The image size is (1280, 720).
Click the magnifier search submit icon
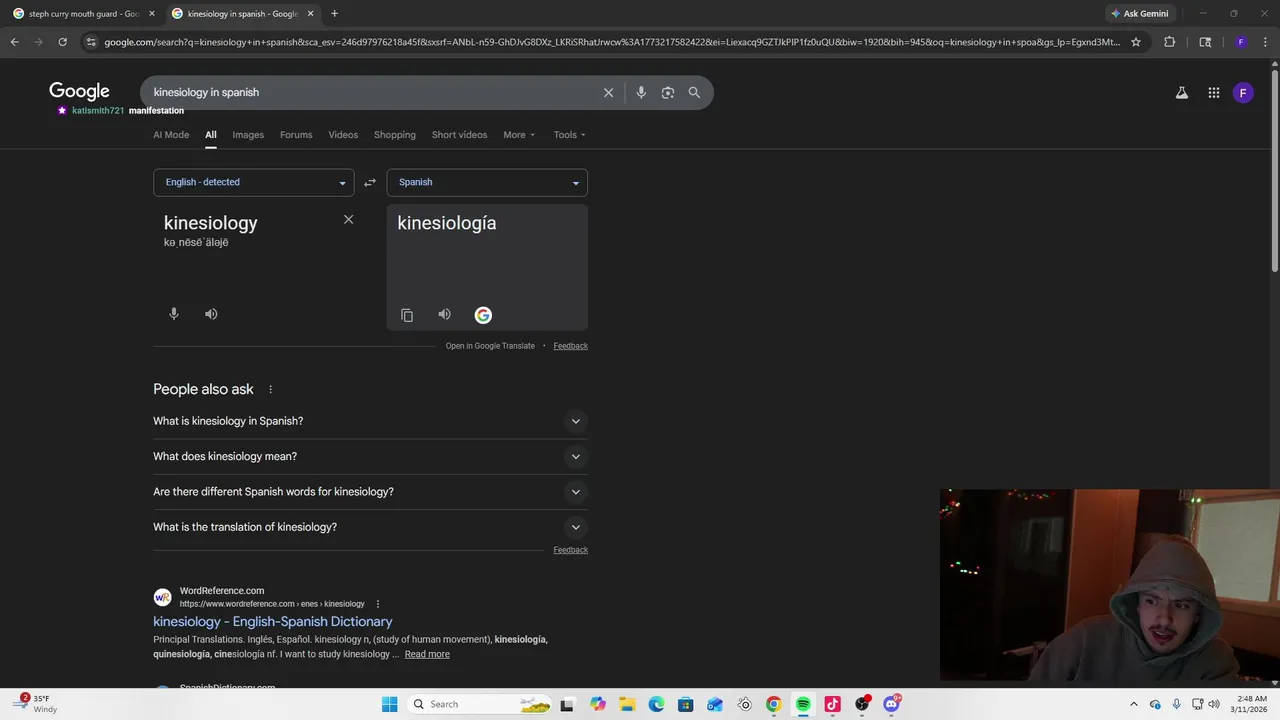[694, 92]
